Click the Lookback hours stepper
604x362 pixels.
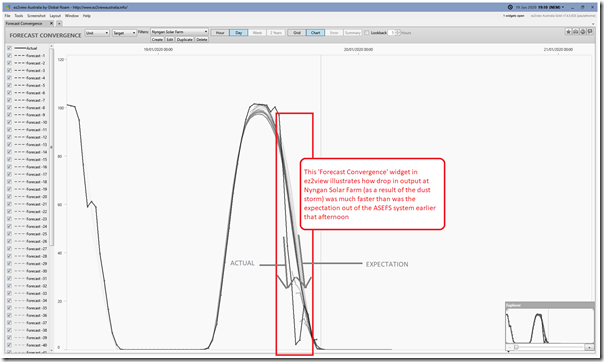point(398,33)
